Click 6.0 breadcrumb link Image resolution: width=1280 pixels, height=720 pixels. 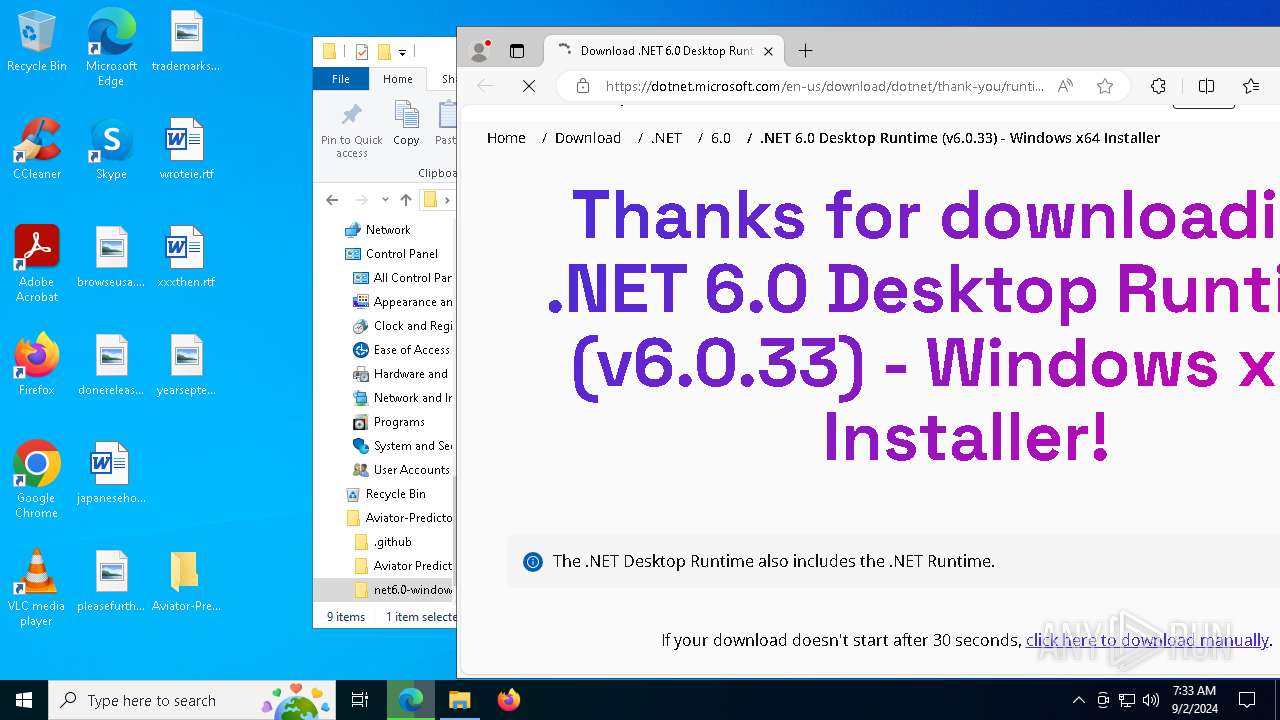721,138
